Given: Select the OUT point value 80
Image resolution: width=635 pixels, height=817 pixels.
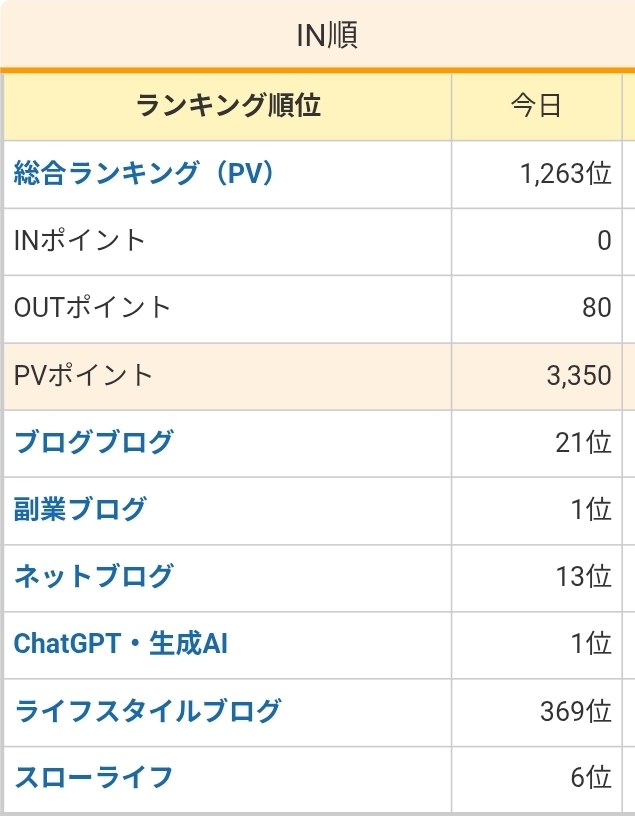Looking at the screenshot, I should [596, 307].
